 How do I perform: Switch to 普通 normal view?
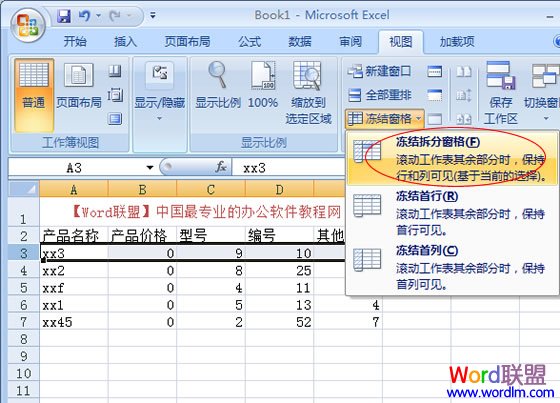(34, 95)
